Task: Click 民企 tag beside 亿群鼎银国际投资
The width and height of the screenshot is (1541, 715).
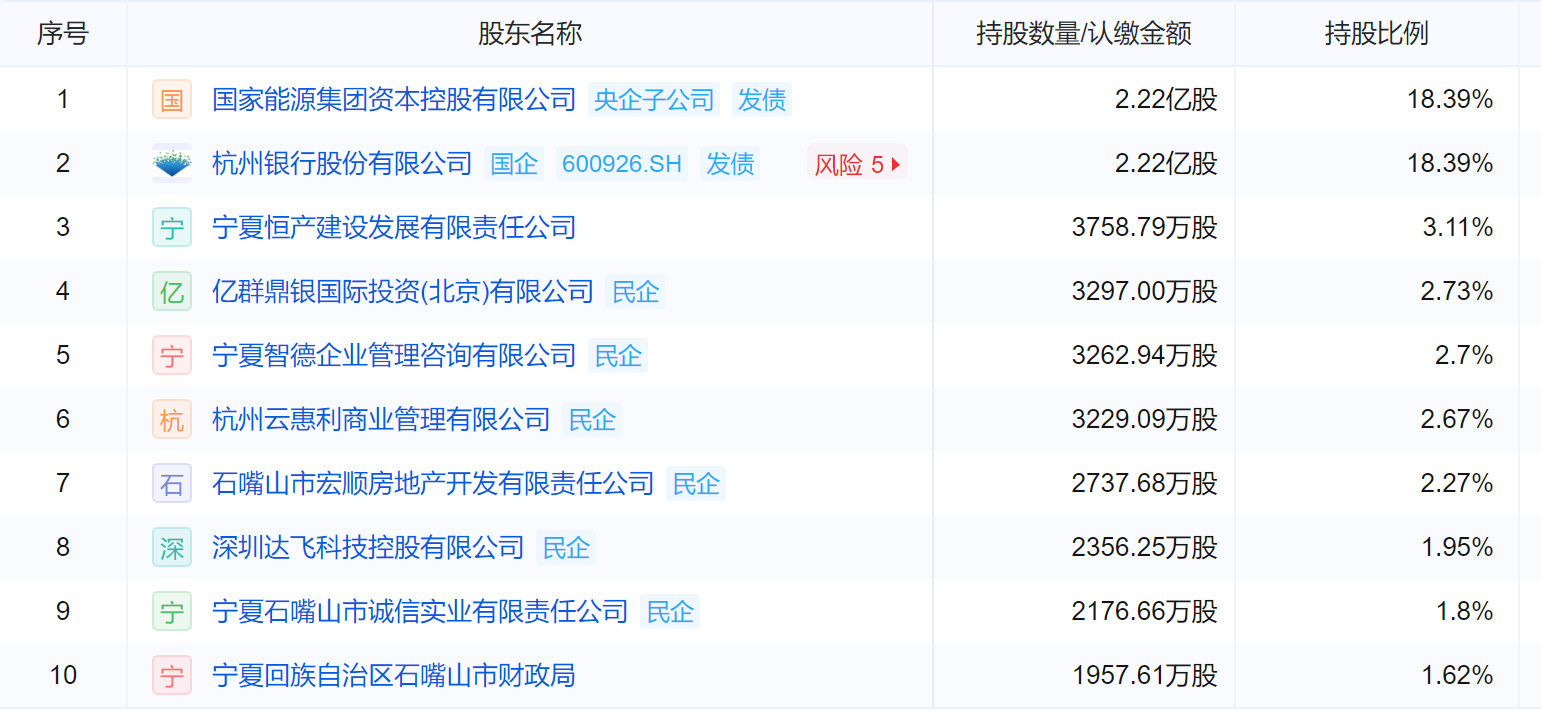Action: (x=635, y=291)
